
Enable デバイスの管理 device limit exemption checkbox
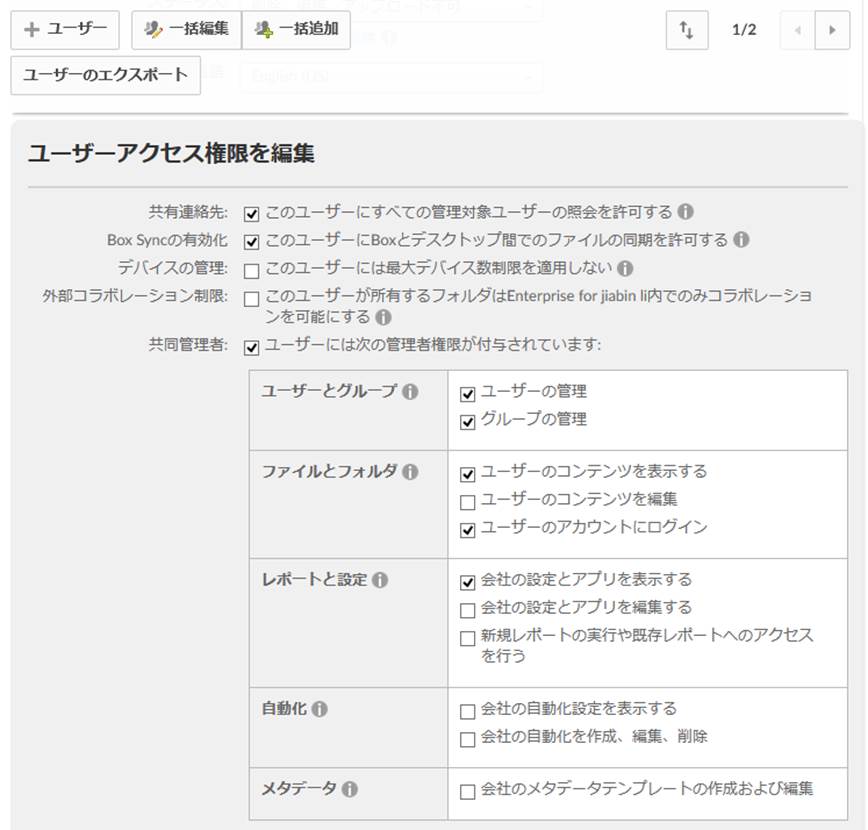pyautogui.click(x=251, y=271)
